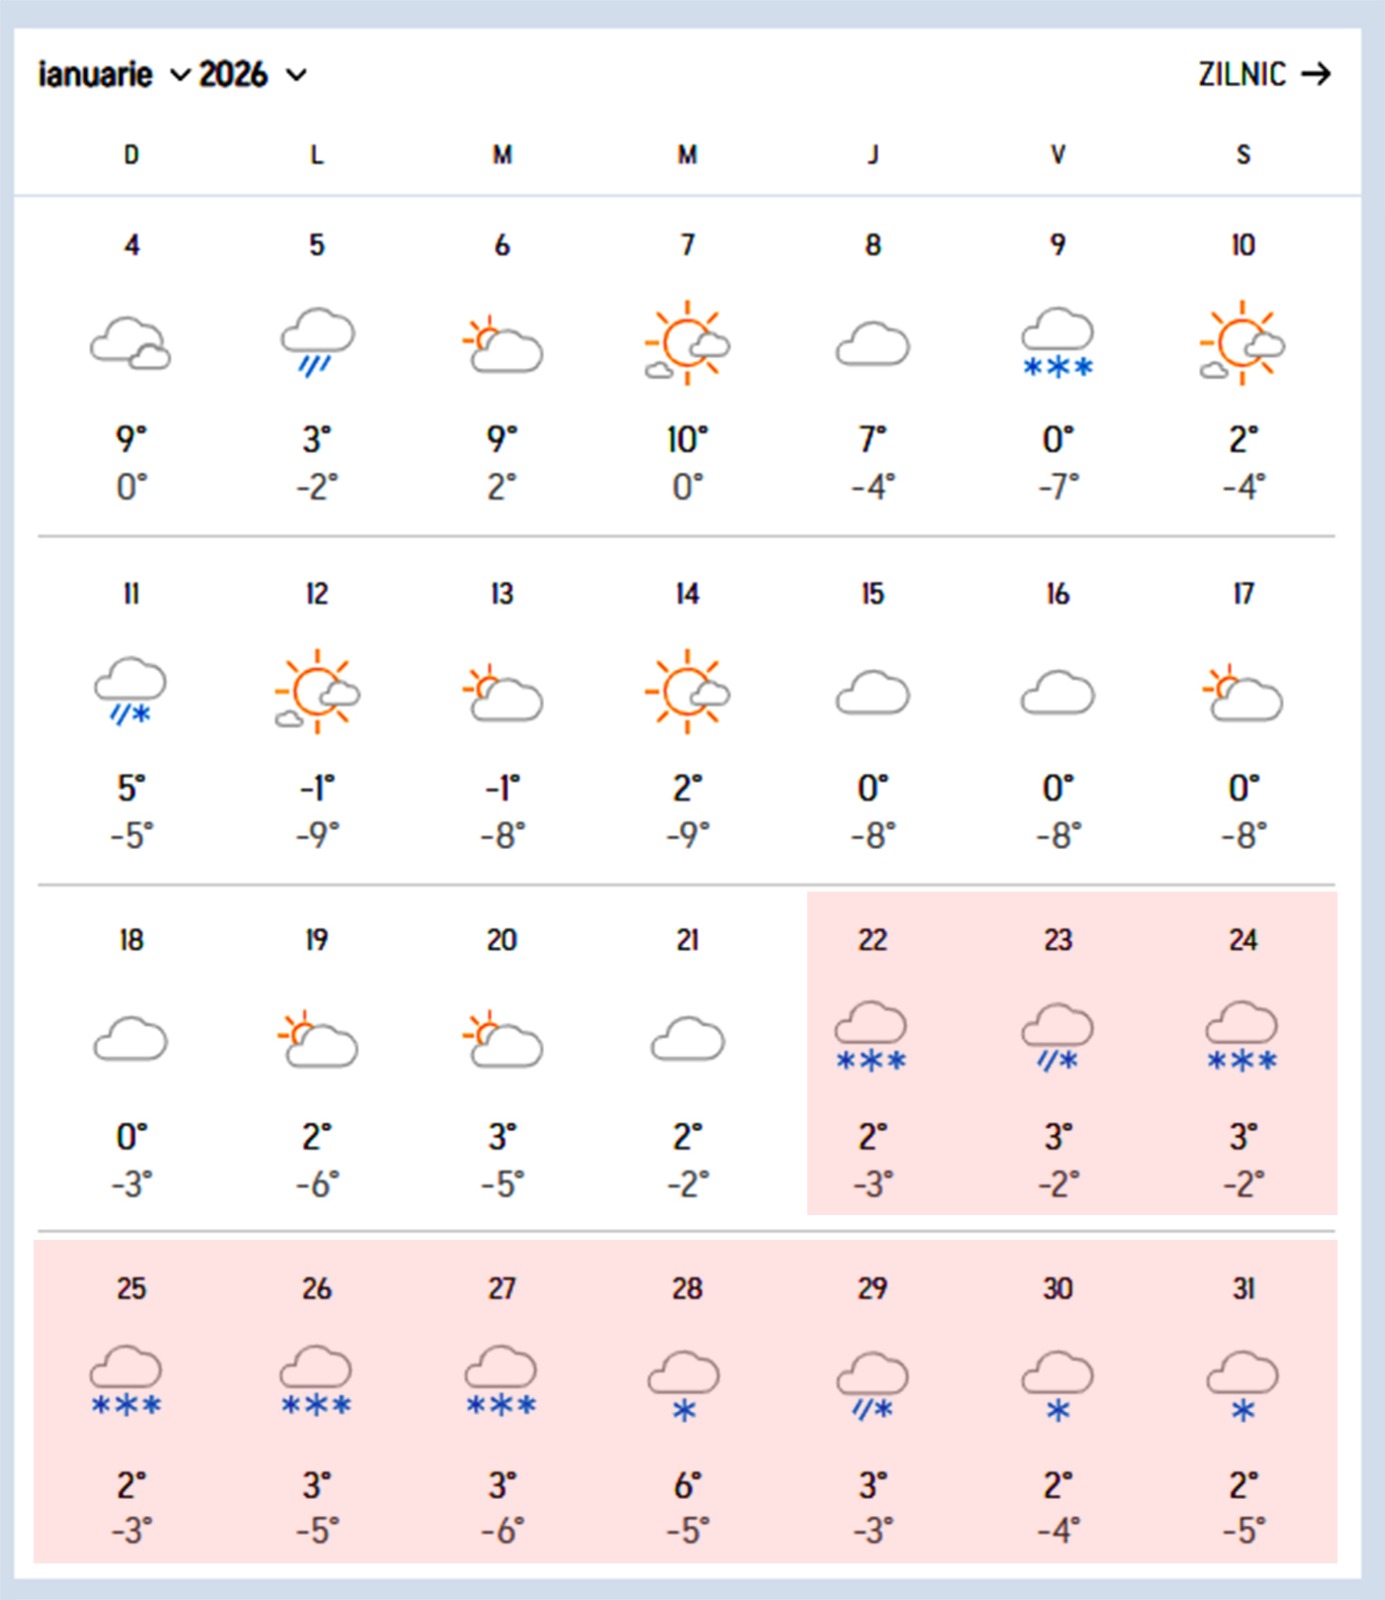Click the sunny icon on January 10
Image resolution: width=1385 pixels, height=1600 pixels.
1243,343
